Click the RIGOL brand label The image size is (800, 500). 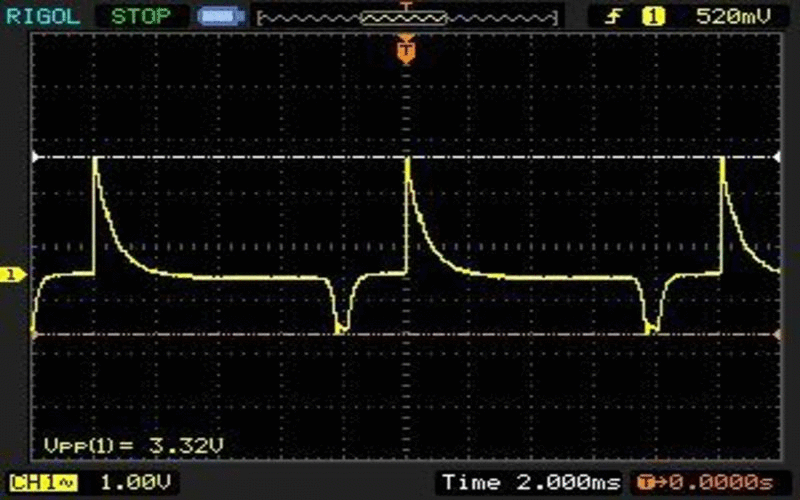pos(43,16)
